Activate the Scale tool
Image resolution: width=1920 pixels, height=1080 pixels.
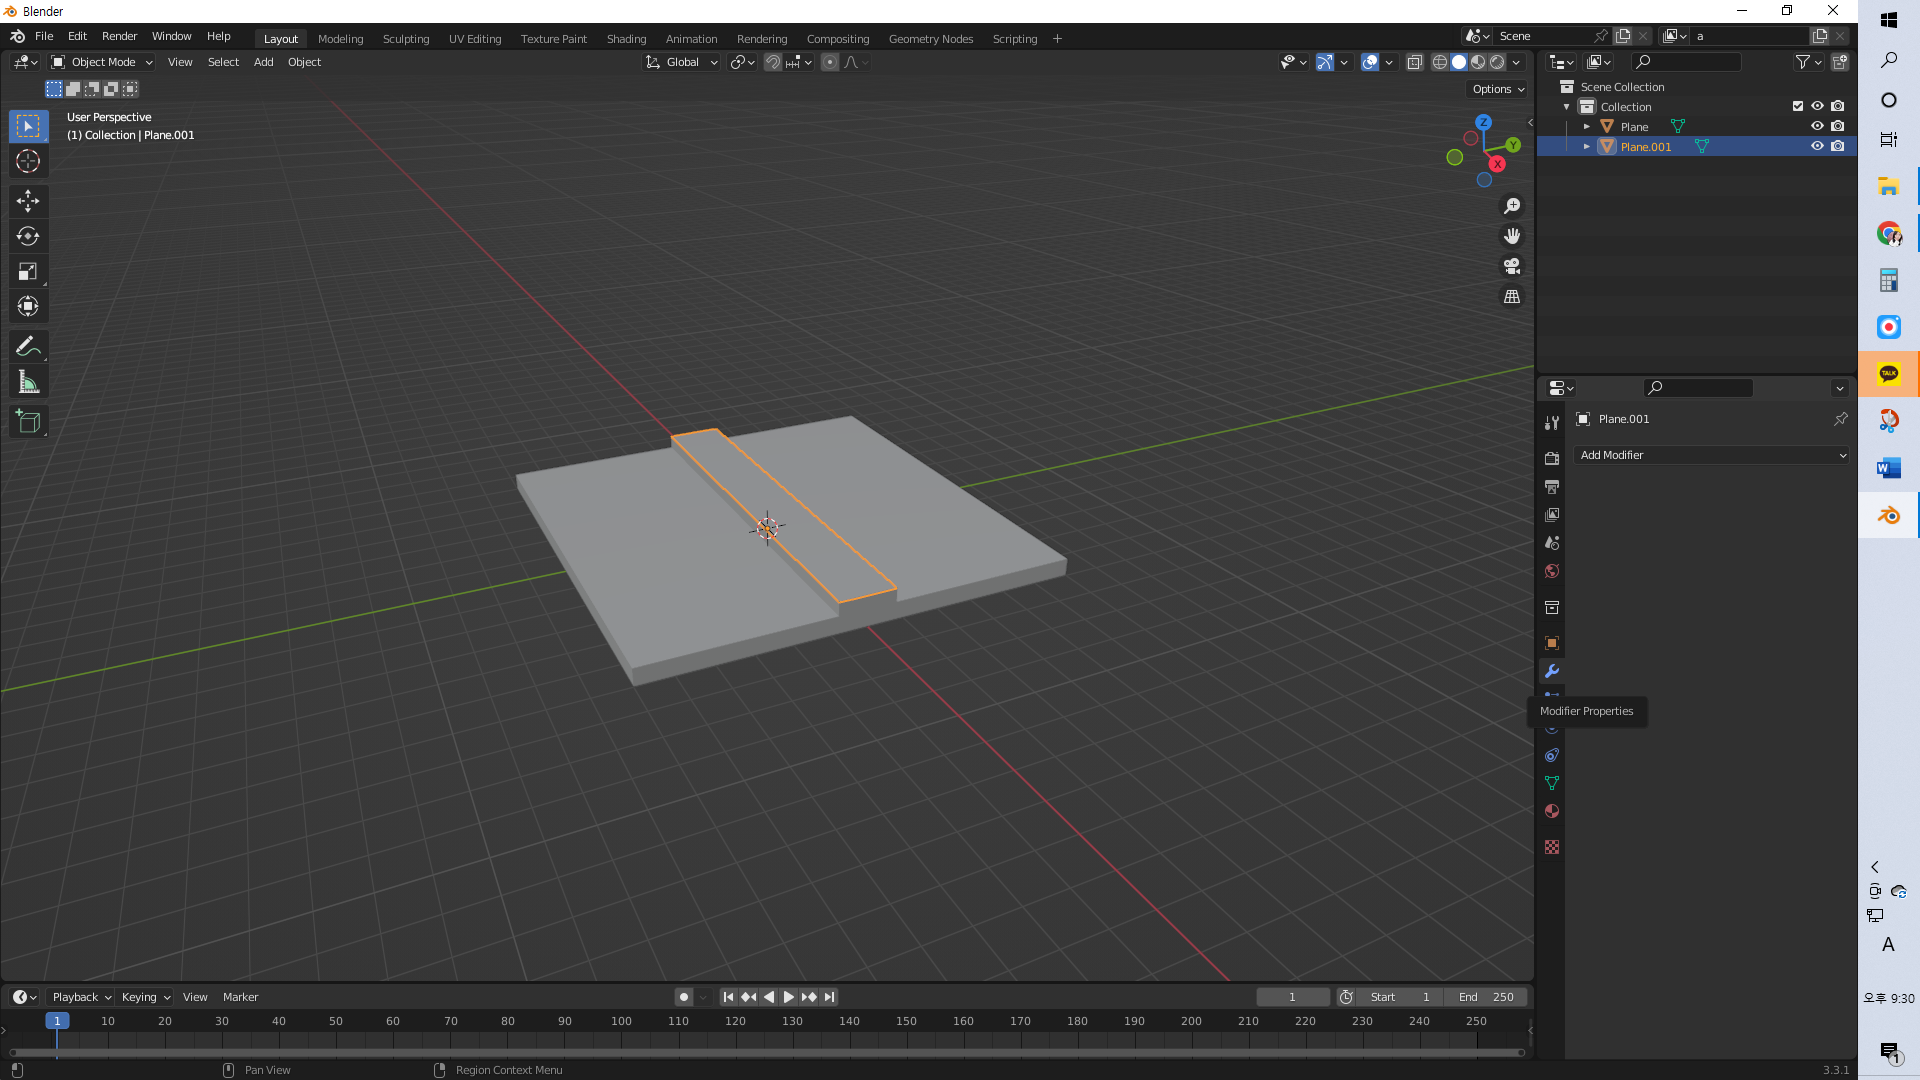(x=28, y=271)
